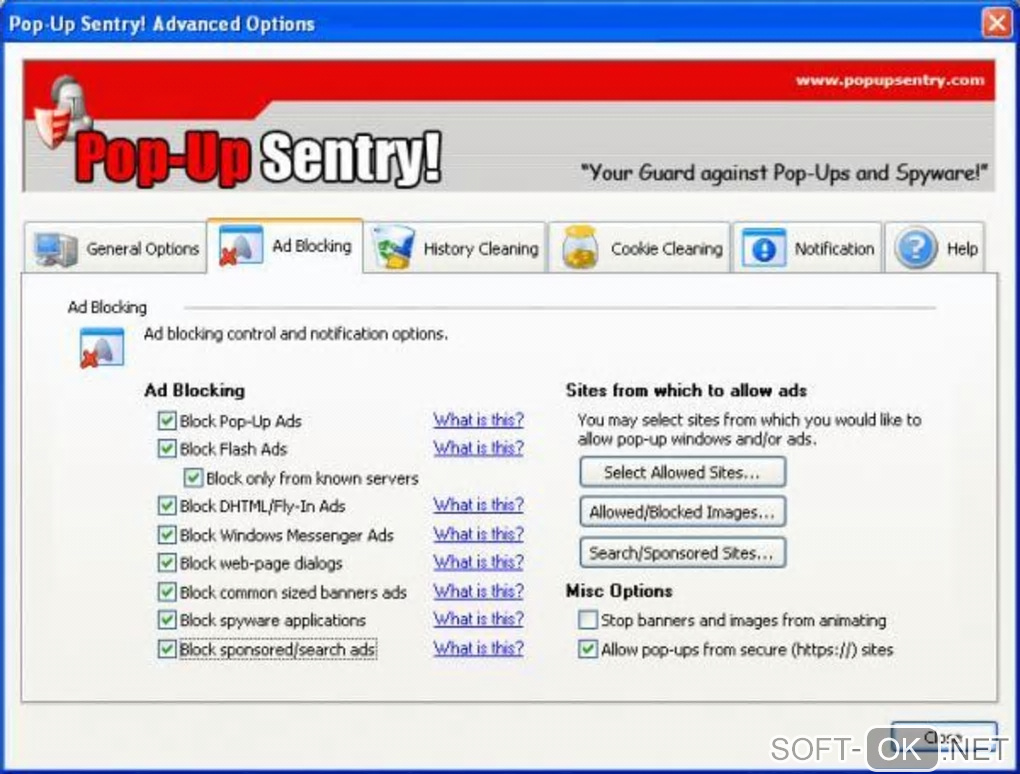
Task: Uncheck Block Pop-Up Ads
Action: pyautogui.click(x=167, y=421)
